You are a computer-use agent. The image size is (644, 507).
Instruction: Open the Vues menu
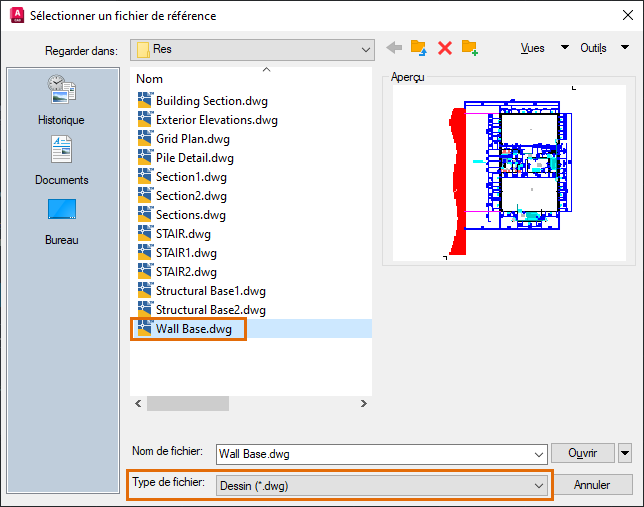coord(532,48)
